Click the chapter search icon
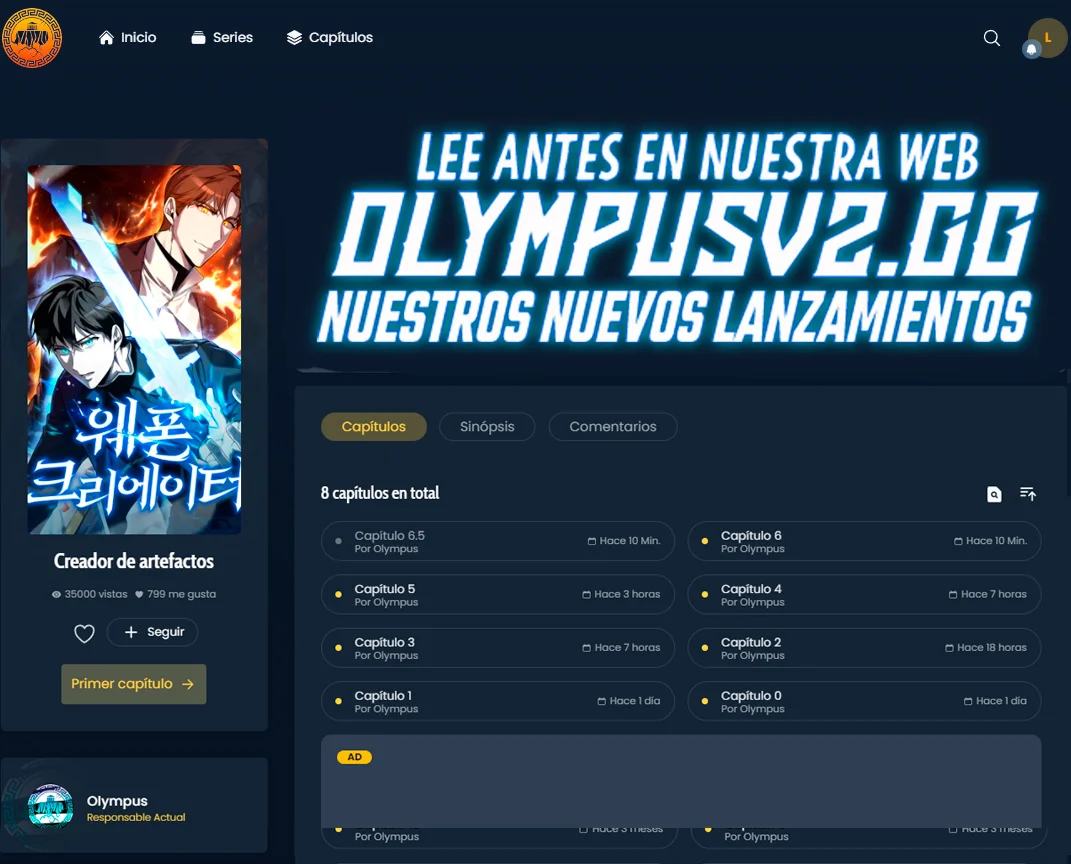Image resolution: width=1071 pixels, height=864 pixels. click(x=994, y=494)
